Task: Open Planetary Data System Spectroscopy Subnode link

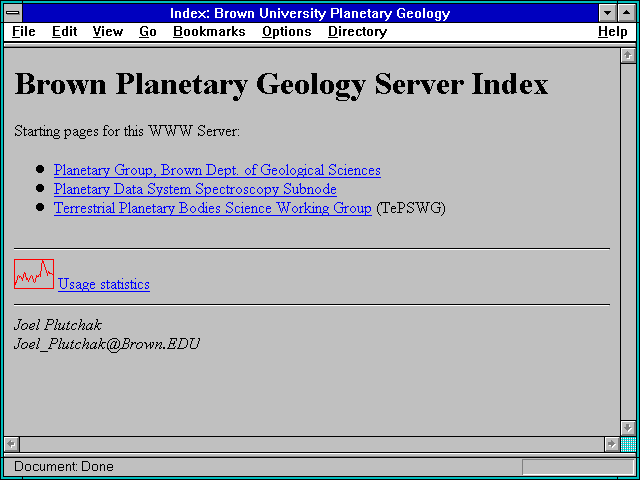Action: (195, 189)
